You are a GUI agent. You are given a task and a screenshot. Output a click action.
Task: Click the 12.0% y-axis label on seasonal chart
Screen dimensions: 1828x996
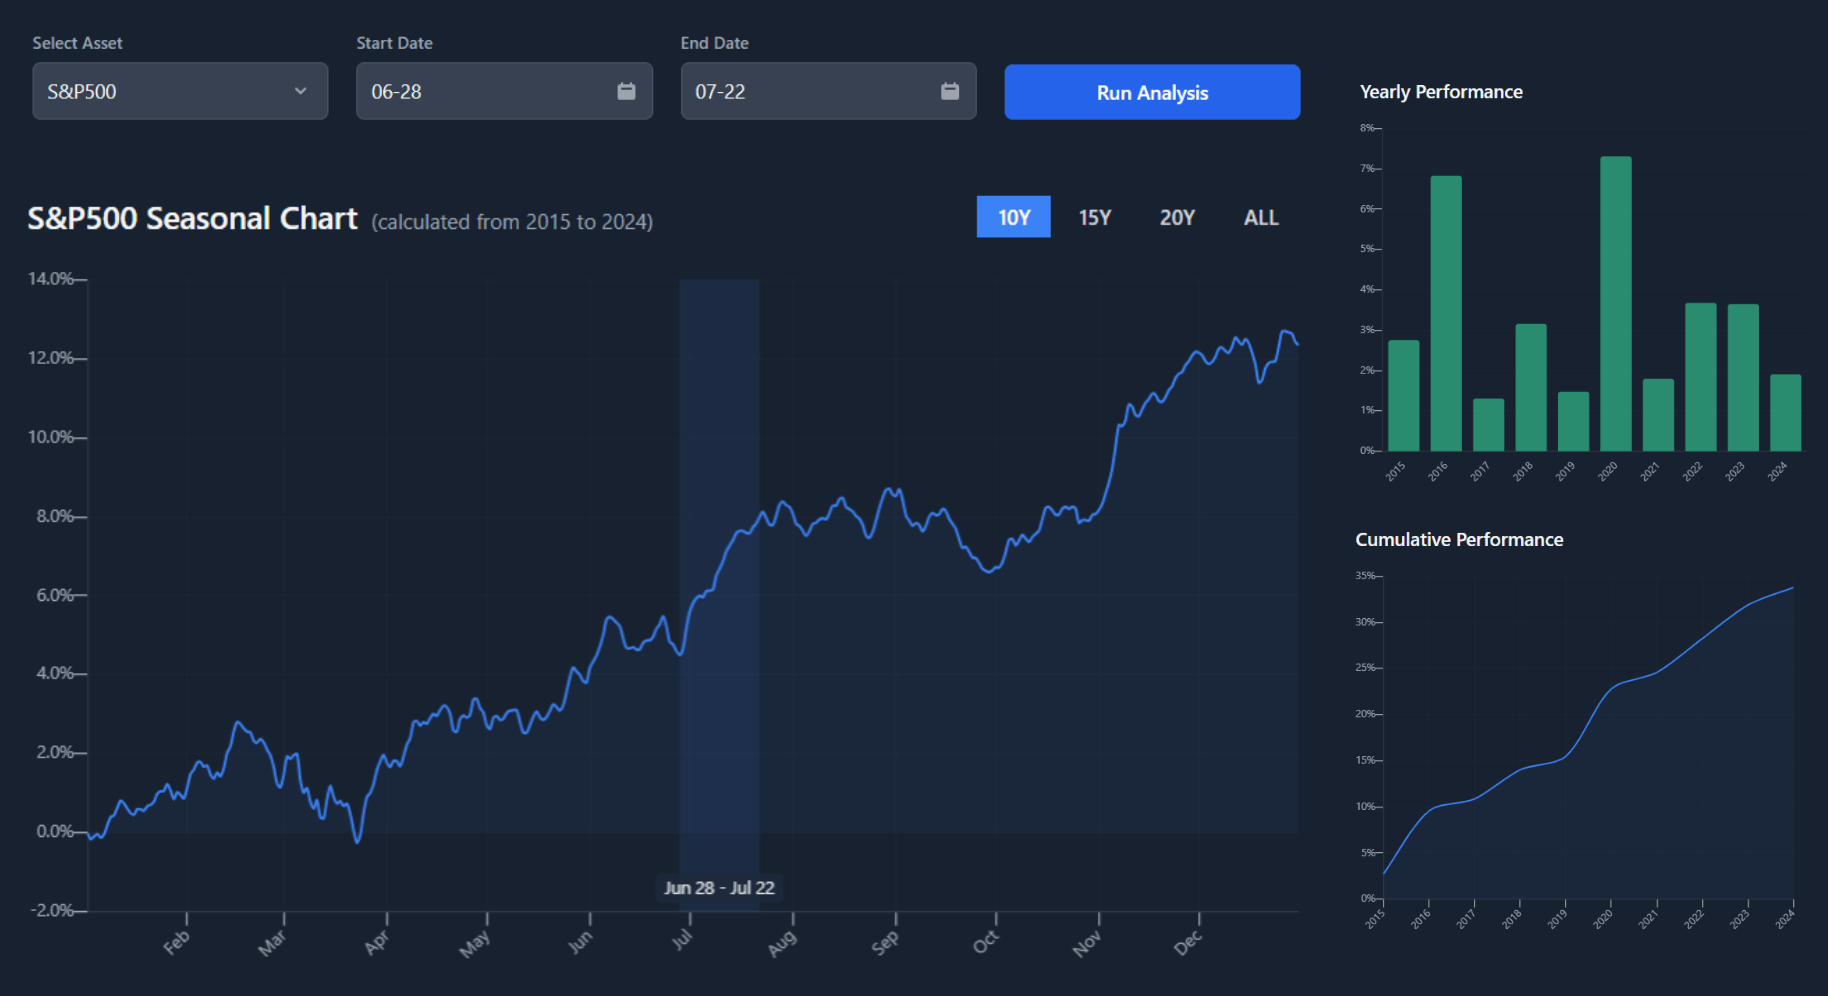(x=51, y=358)
